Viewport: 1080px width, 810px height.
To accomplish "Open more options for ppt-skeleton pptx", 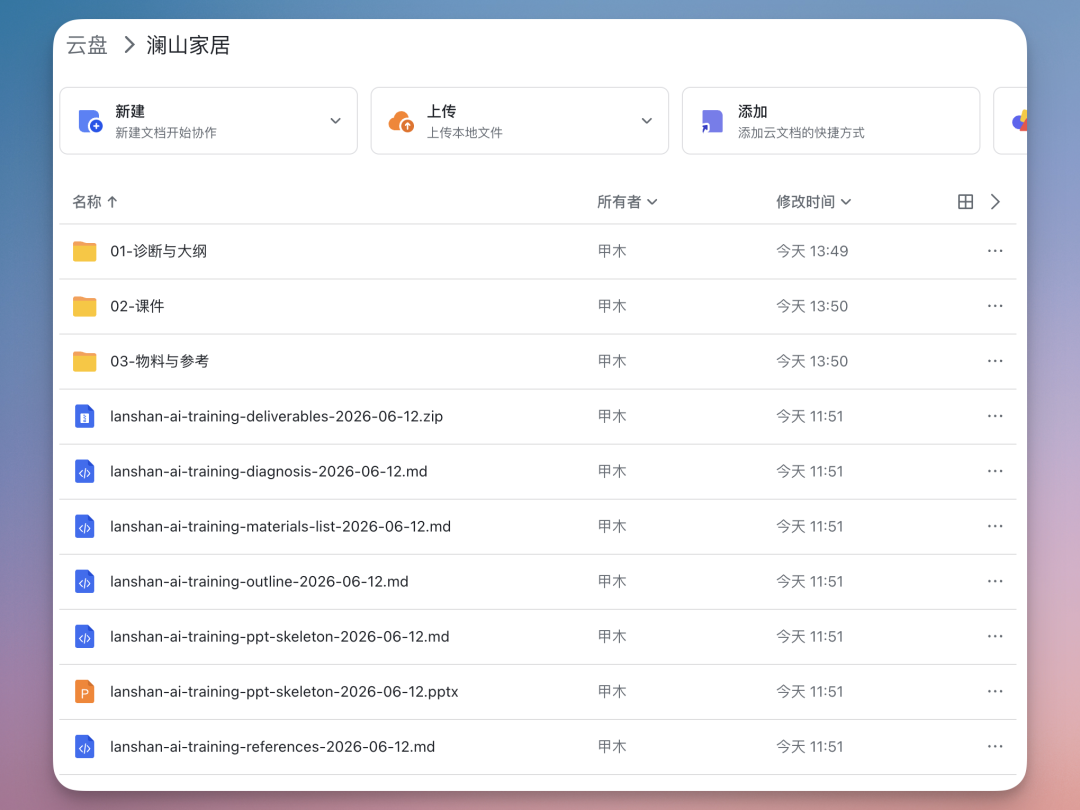I will [x=995, y=692].
